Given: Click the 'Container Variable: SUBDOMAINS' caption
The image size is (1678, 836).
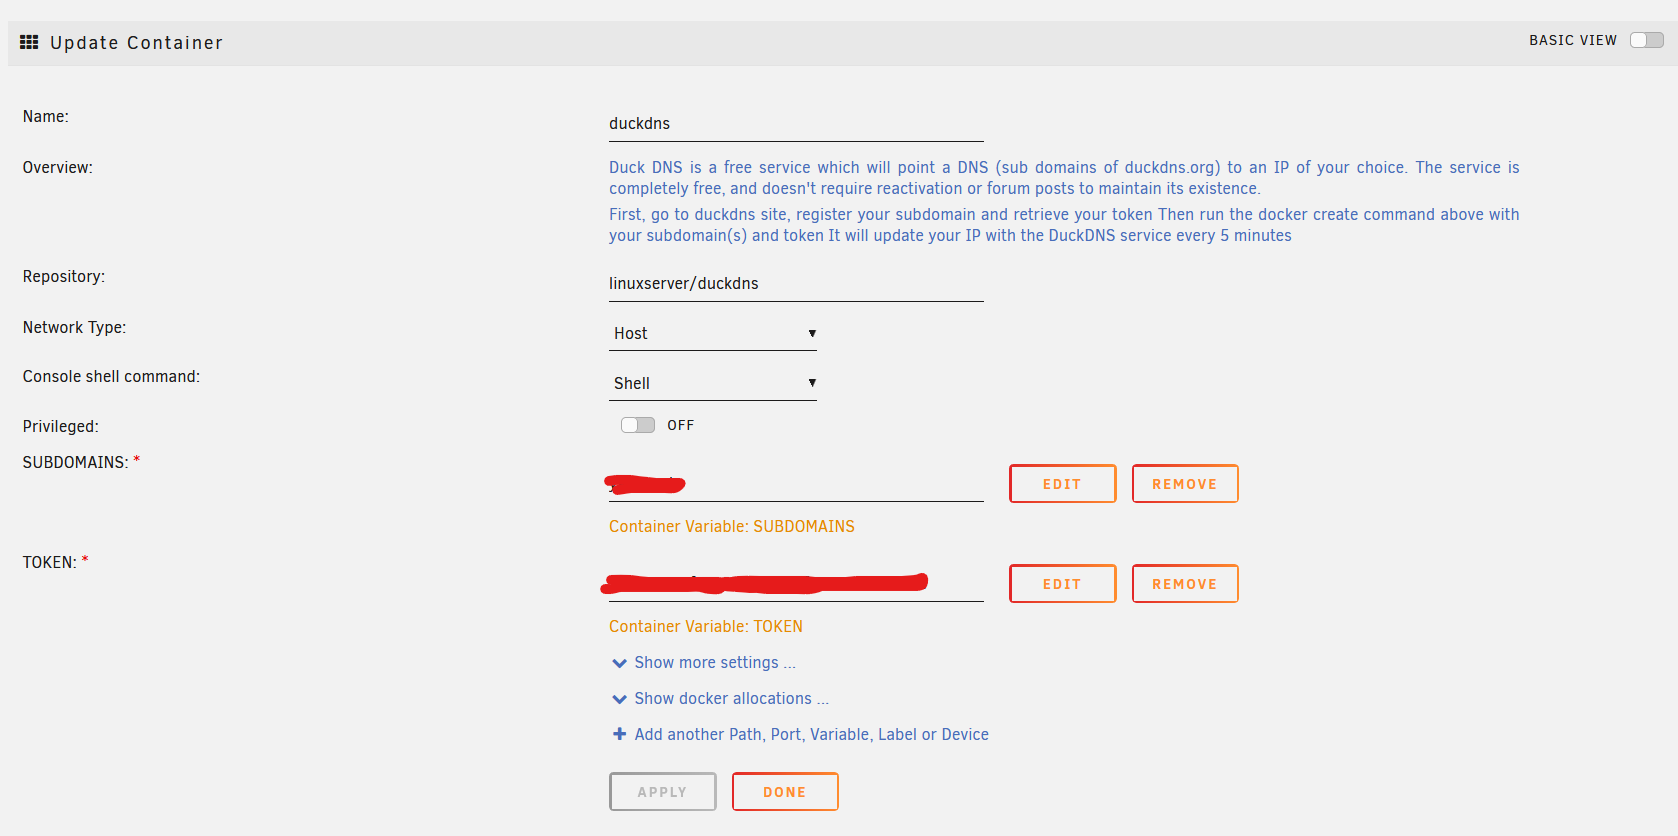Looking at the screenshot, I should [732, 526].
